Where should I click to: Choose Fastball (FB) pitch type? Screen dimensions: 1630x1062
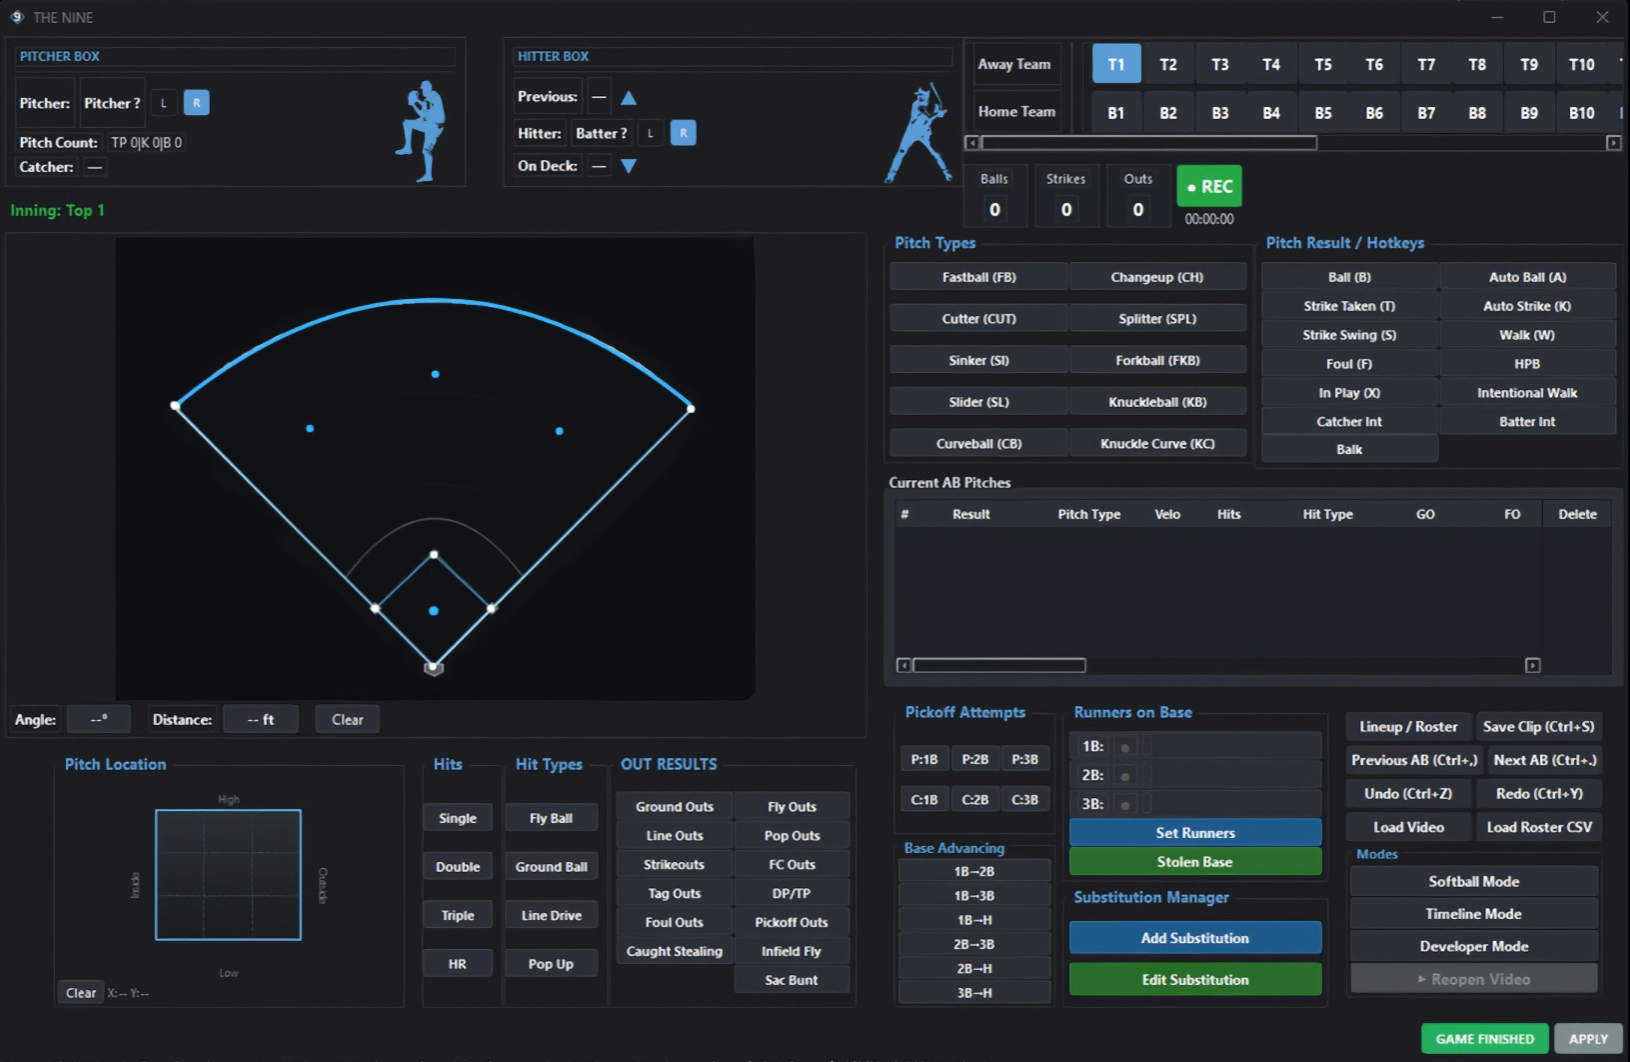point(978,277)
